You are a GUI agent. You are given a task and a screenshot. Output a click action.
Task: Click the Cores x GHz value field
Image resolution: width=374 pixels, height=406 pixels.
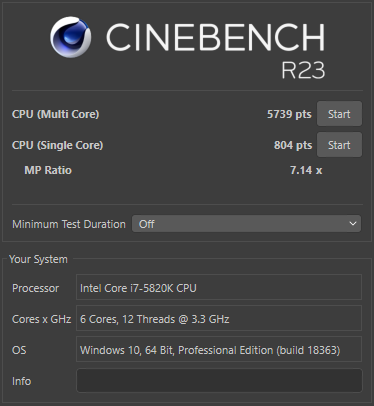point(219,318)
